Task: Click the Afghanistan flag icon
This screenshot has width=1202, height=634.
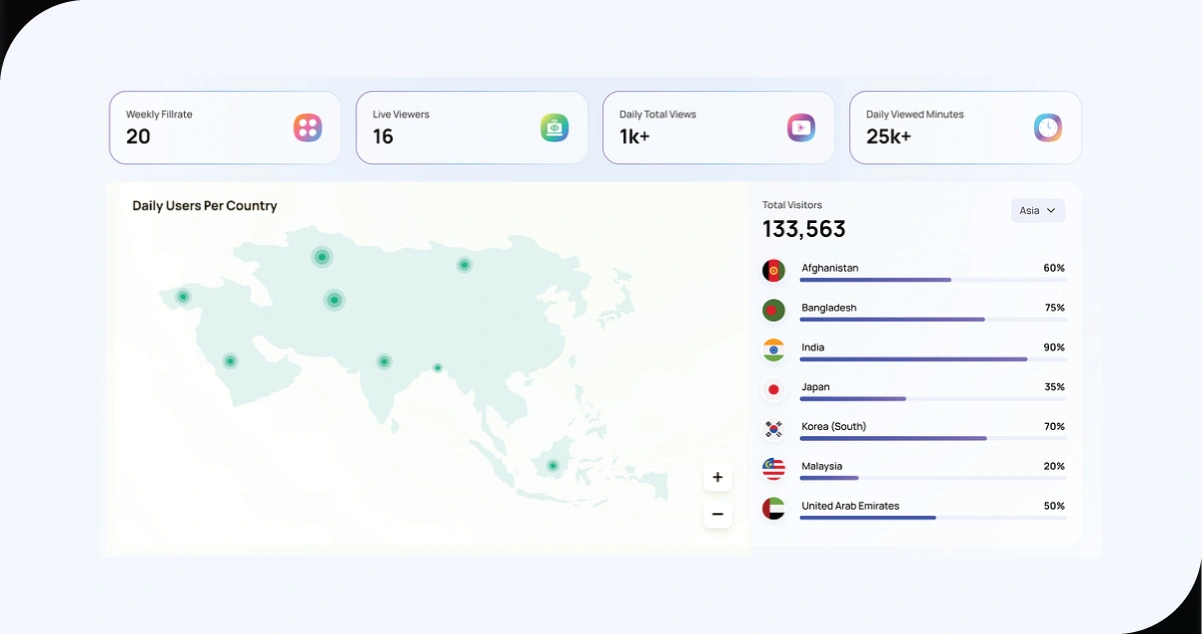Action: [773, 270]
